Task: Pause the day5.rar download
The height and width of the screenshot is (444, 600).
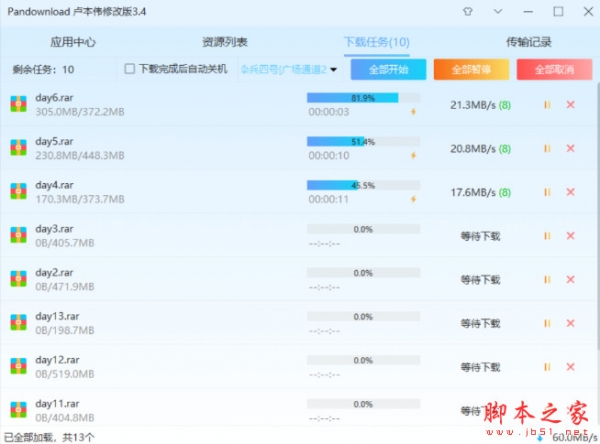Action: coord(547,148)
